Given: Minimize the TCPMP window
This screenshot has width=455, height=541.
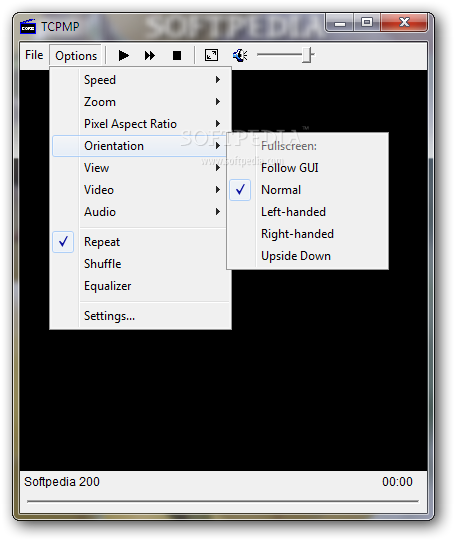Looking at the screenshot, I should pos(340,23).
